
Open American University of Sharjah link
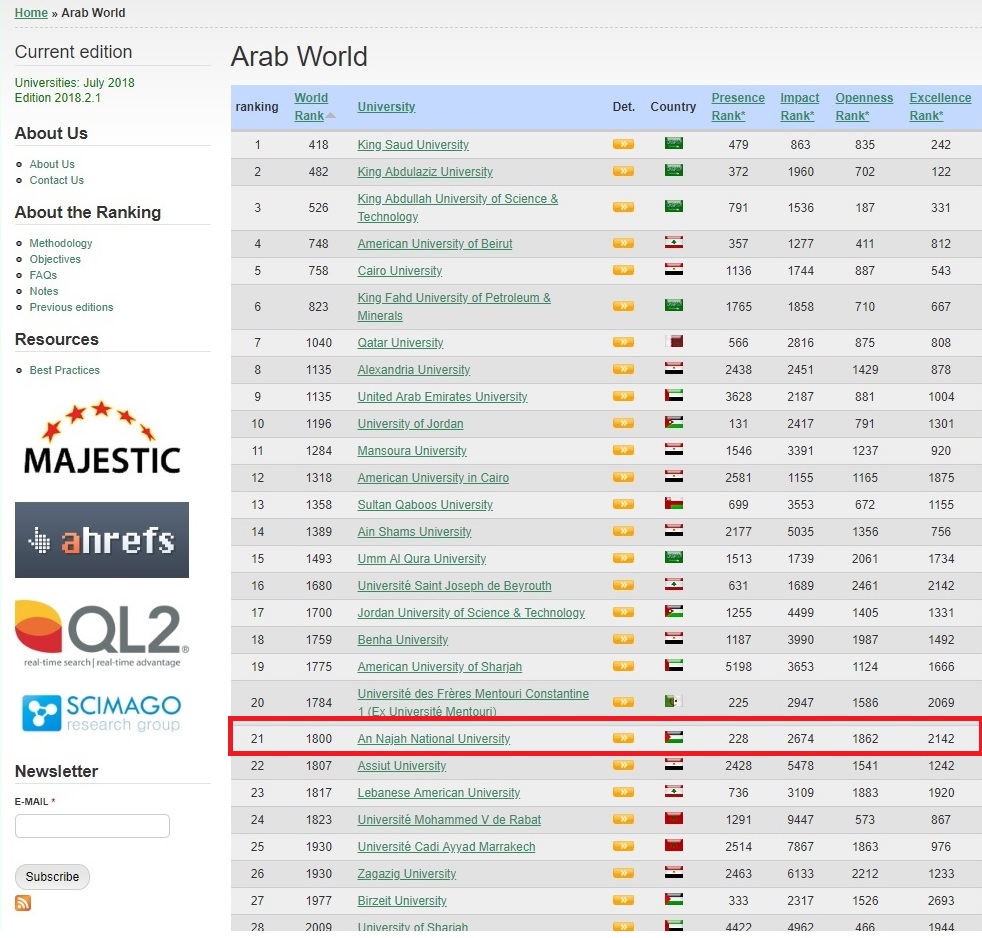point(440,667)
